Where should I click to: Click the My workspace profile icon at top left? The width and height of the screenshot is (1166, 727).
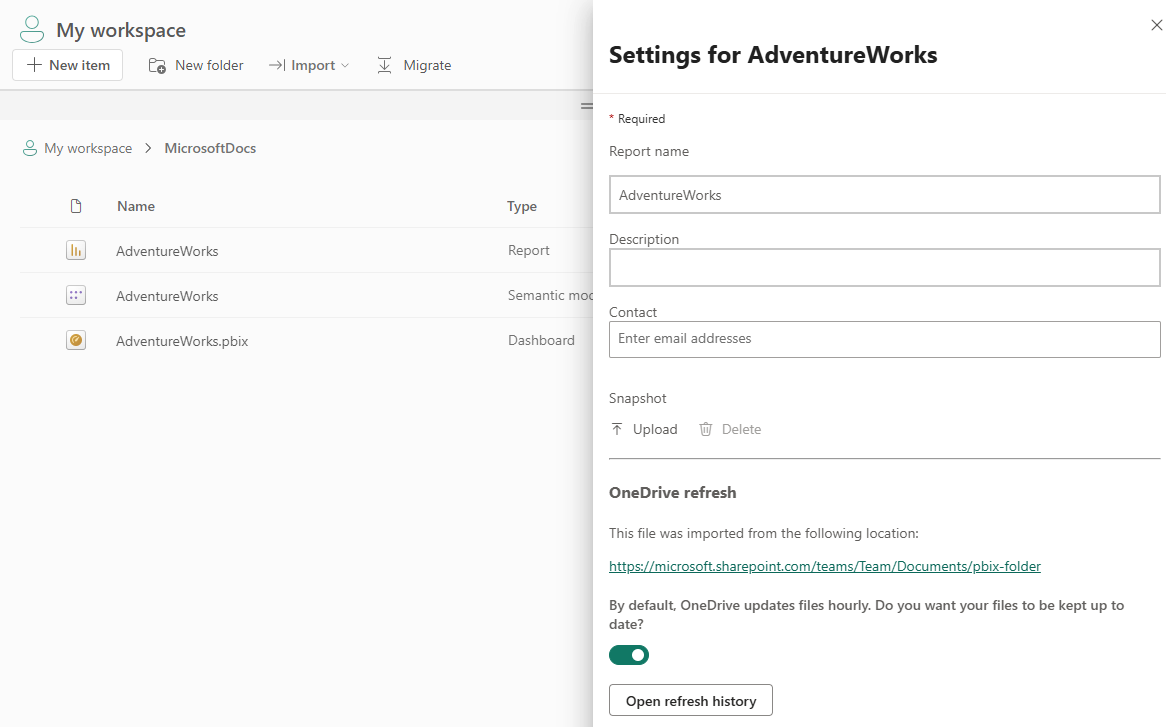click(x=31, y=29)
